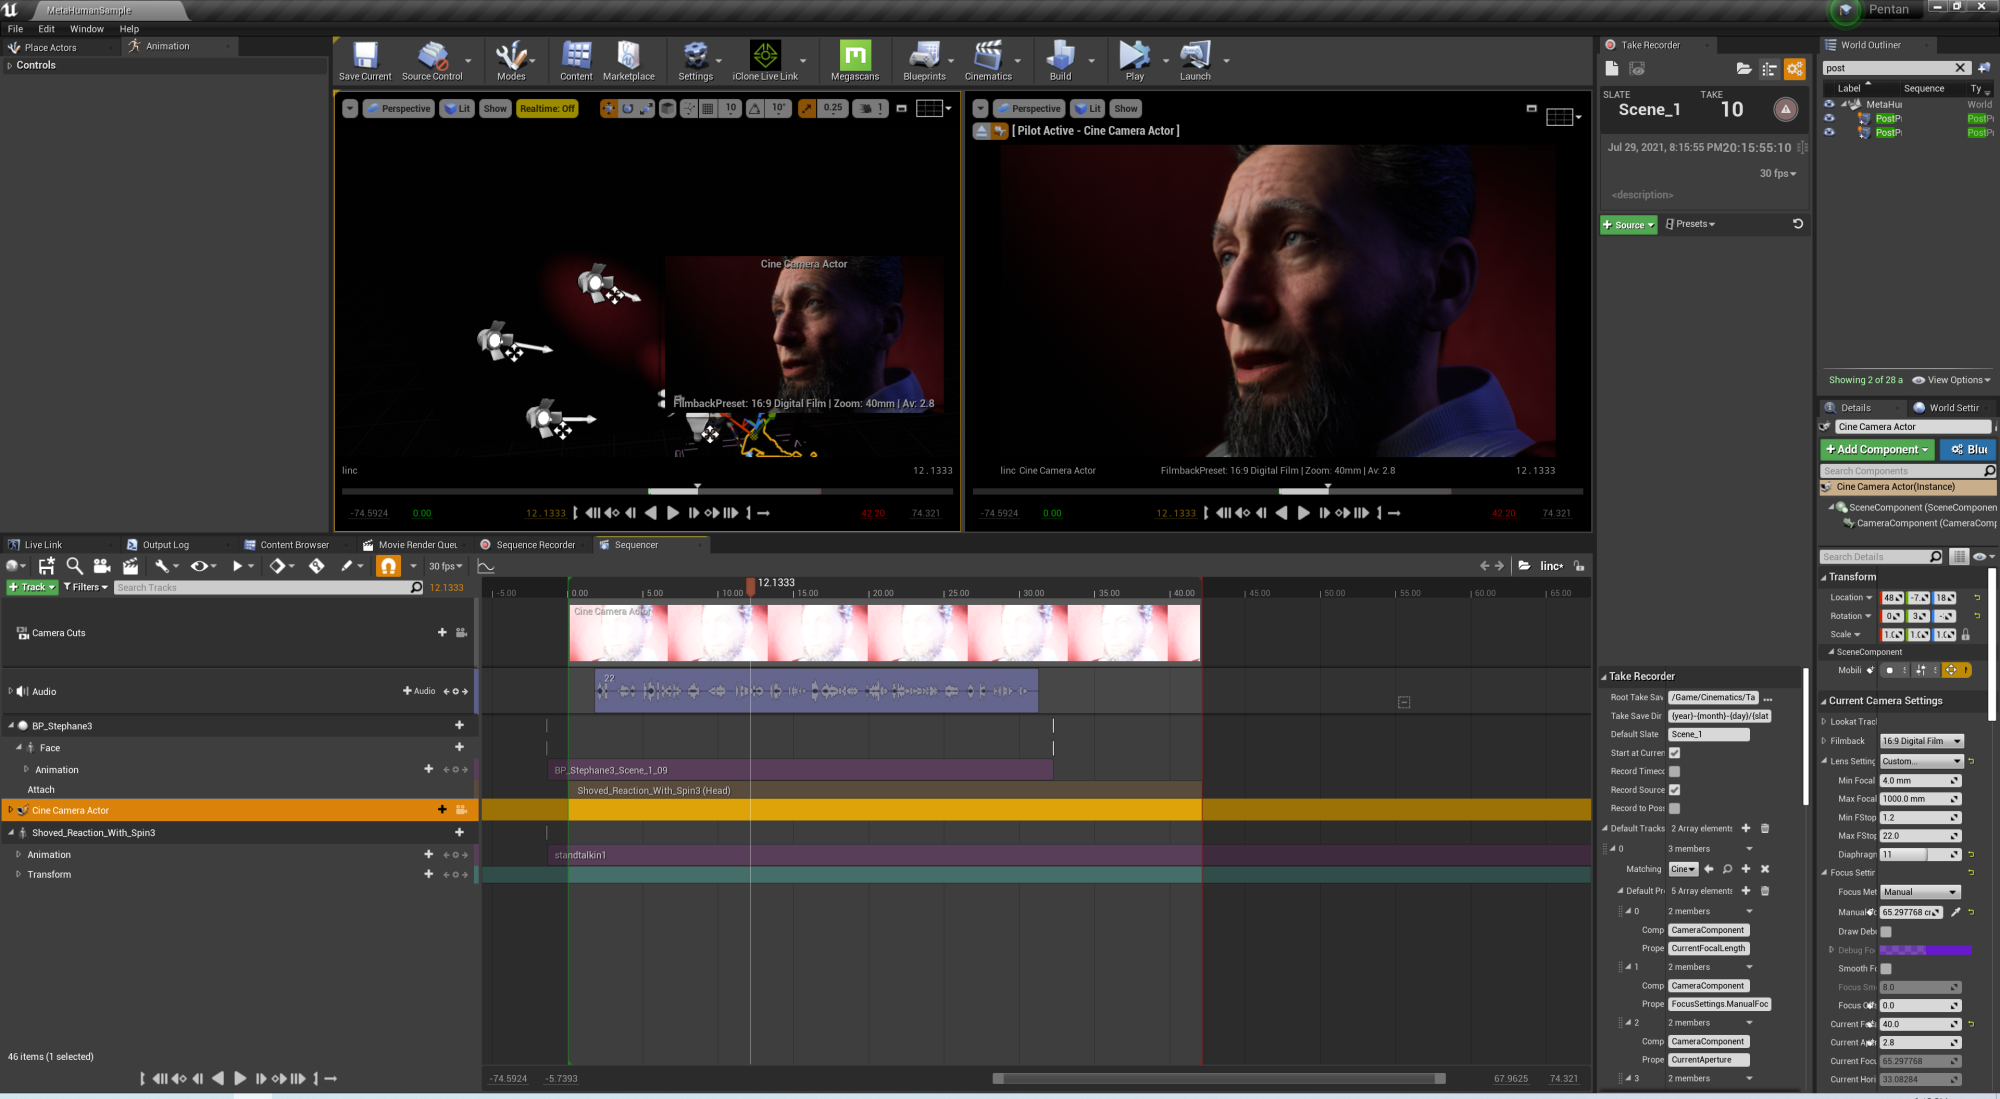Click the Sequencer horizontal timeline scrollbar
This screenshot has width=2000, height=1099.
point(1218,1078)
